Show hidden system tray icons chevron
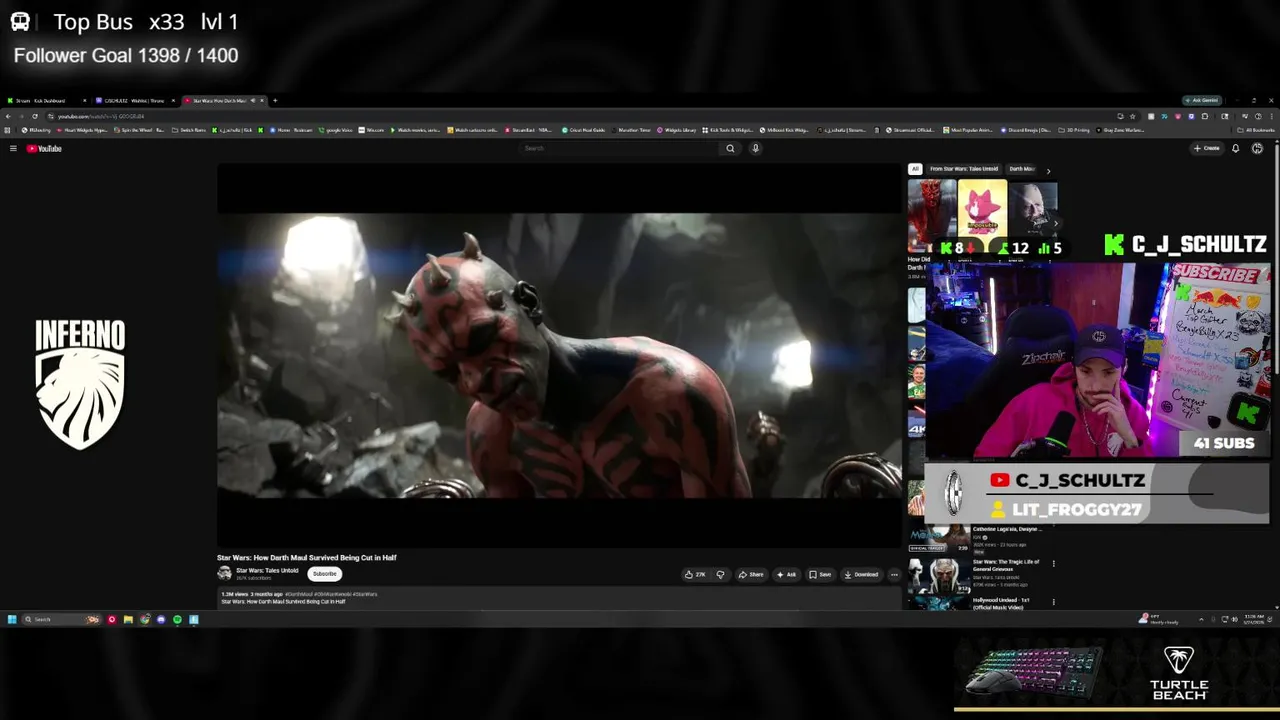Viewport: 1280px width, 720px height. tap(1201, 619)
